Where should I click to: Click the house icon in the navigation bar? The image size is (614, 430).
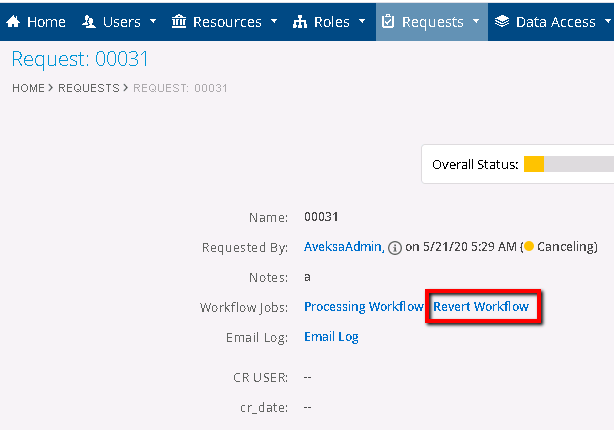coord(14,21)
